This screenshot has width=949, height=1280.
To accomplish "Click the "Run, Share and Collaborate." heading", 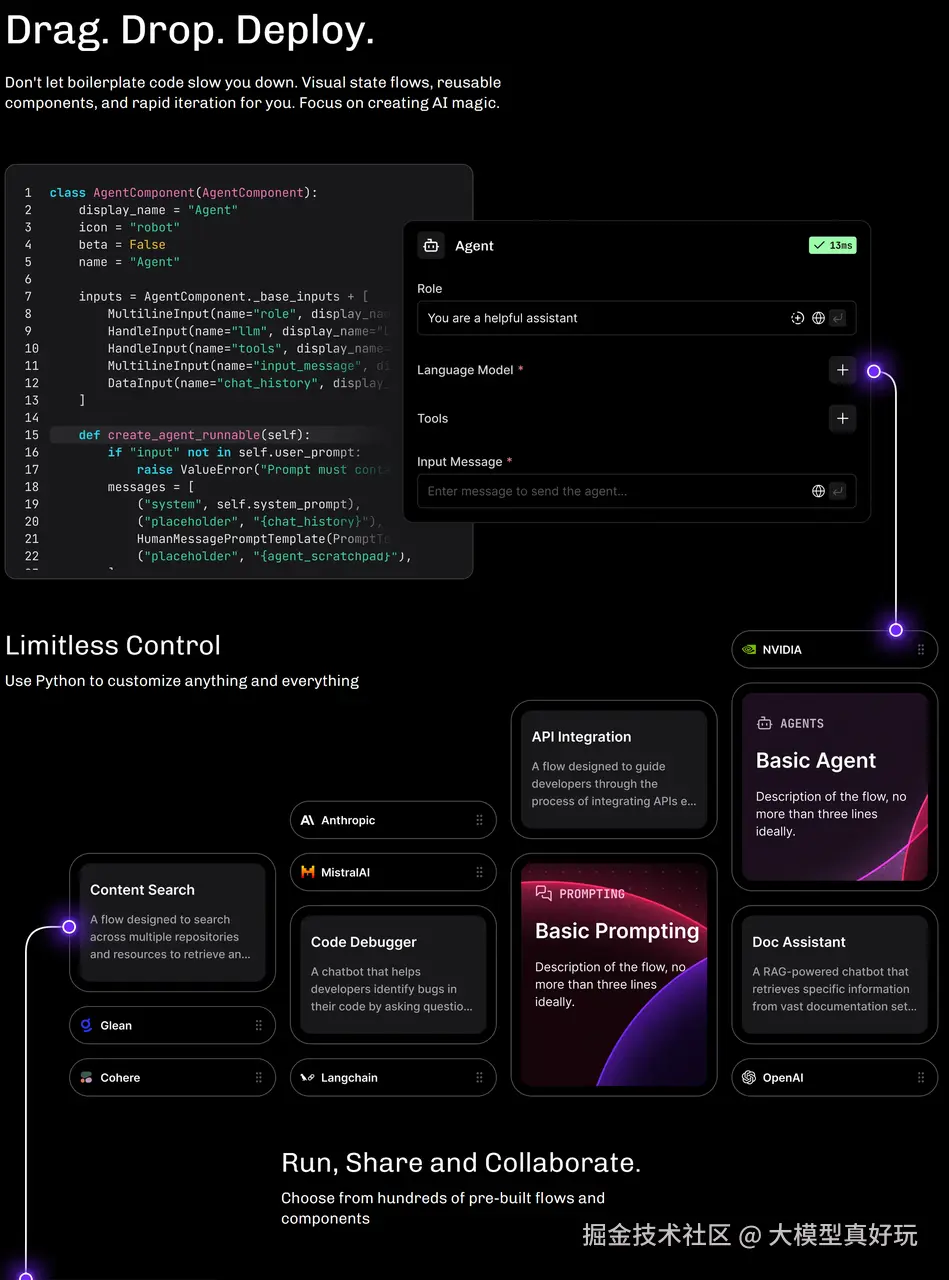I will coord(461,1163).
